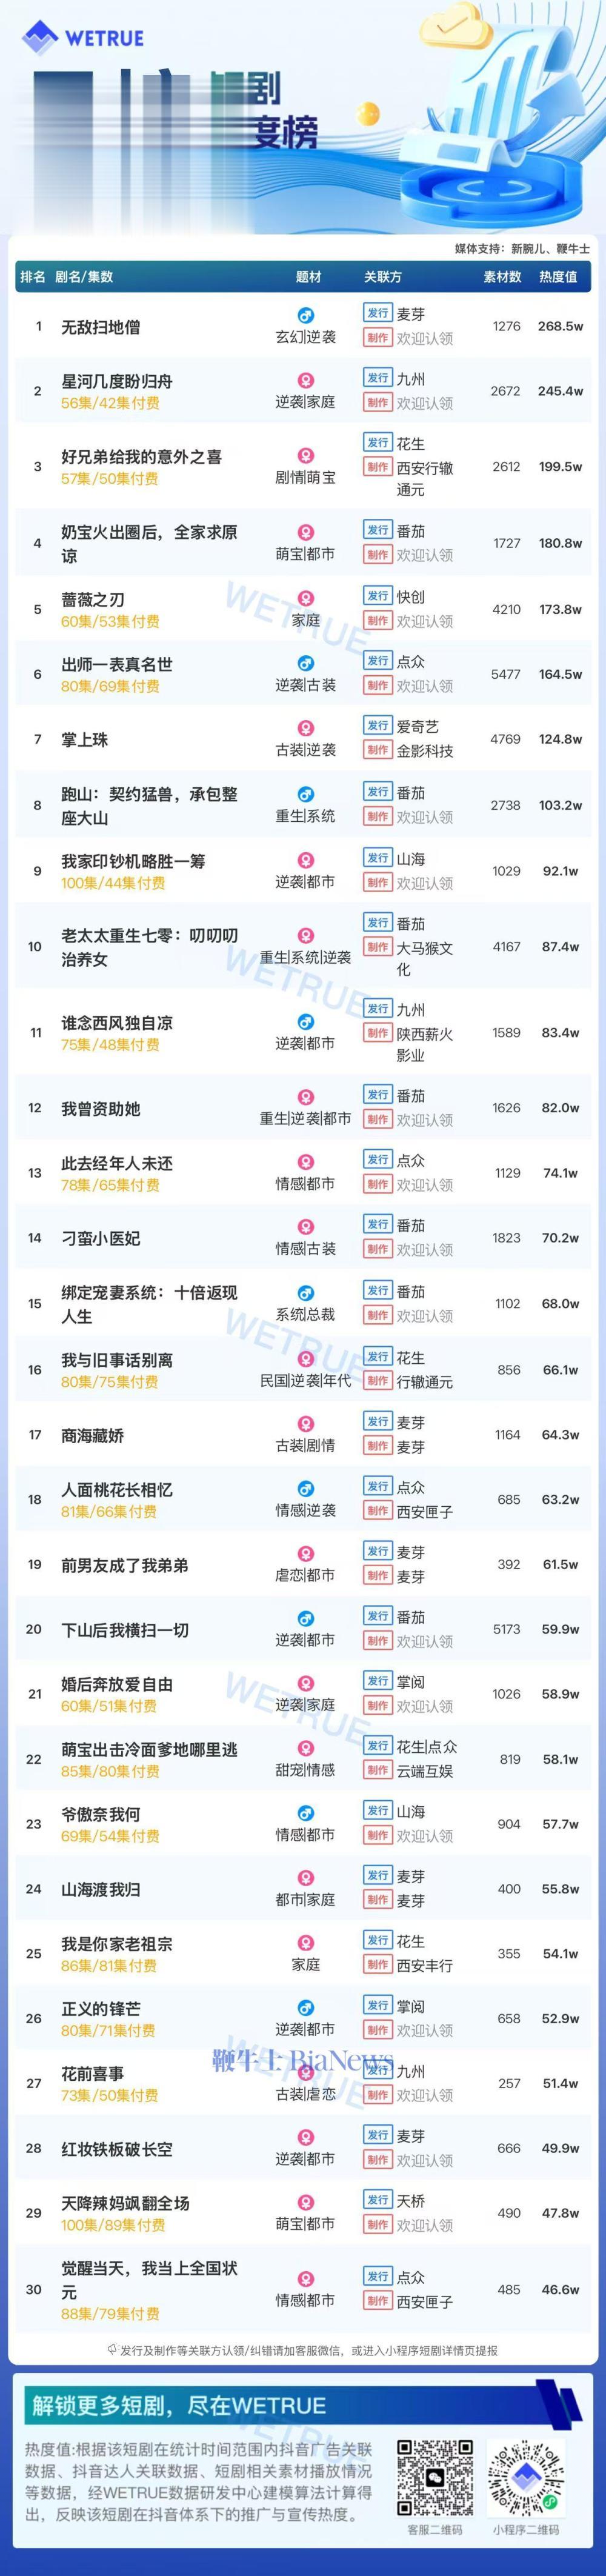Click the 制作 tag beside 金影科技

tap(377, 750)
